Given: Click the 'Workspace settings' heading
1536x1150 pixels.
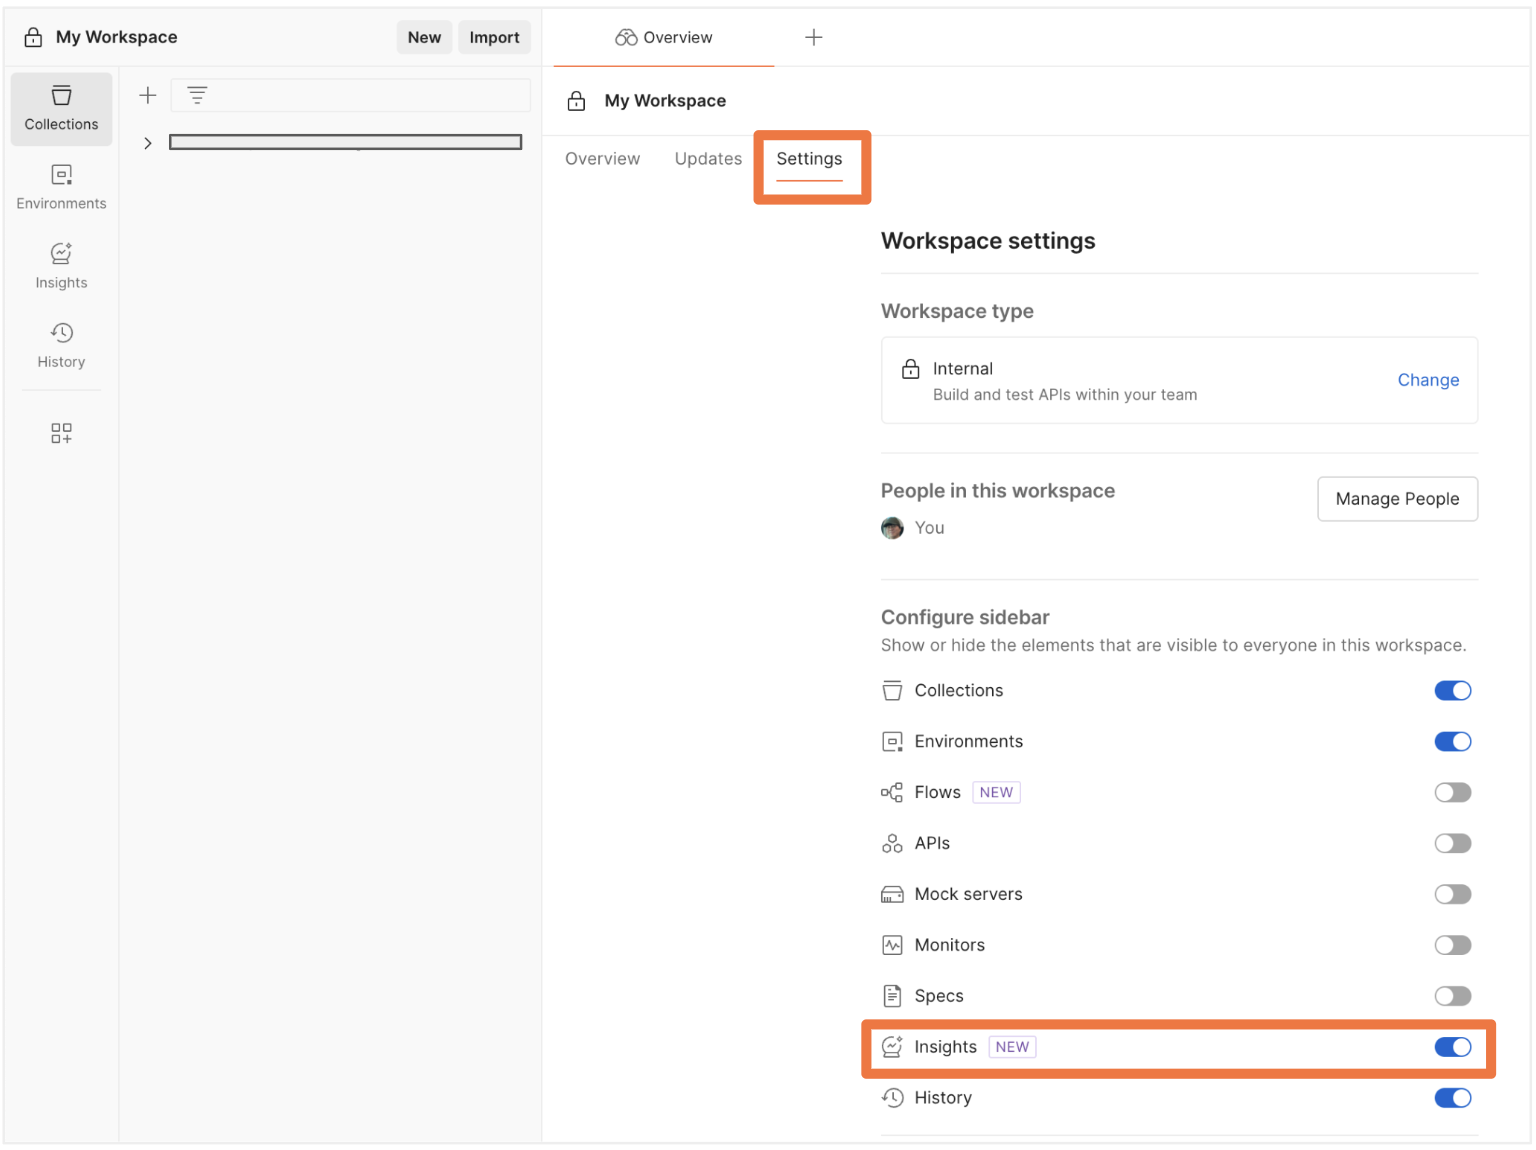Looking at the screenshot, I should click(988, 241).
